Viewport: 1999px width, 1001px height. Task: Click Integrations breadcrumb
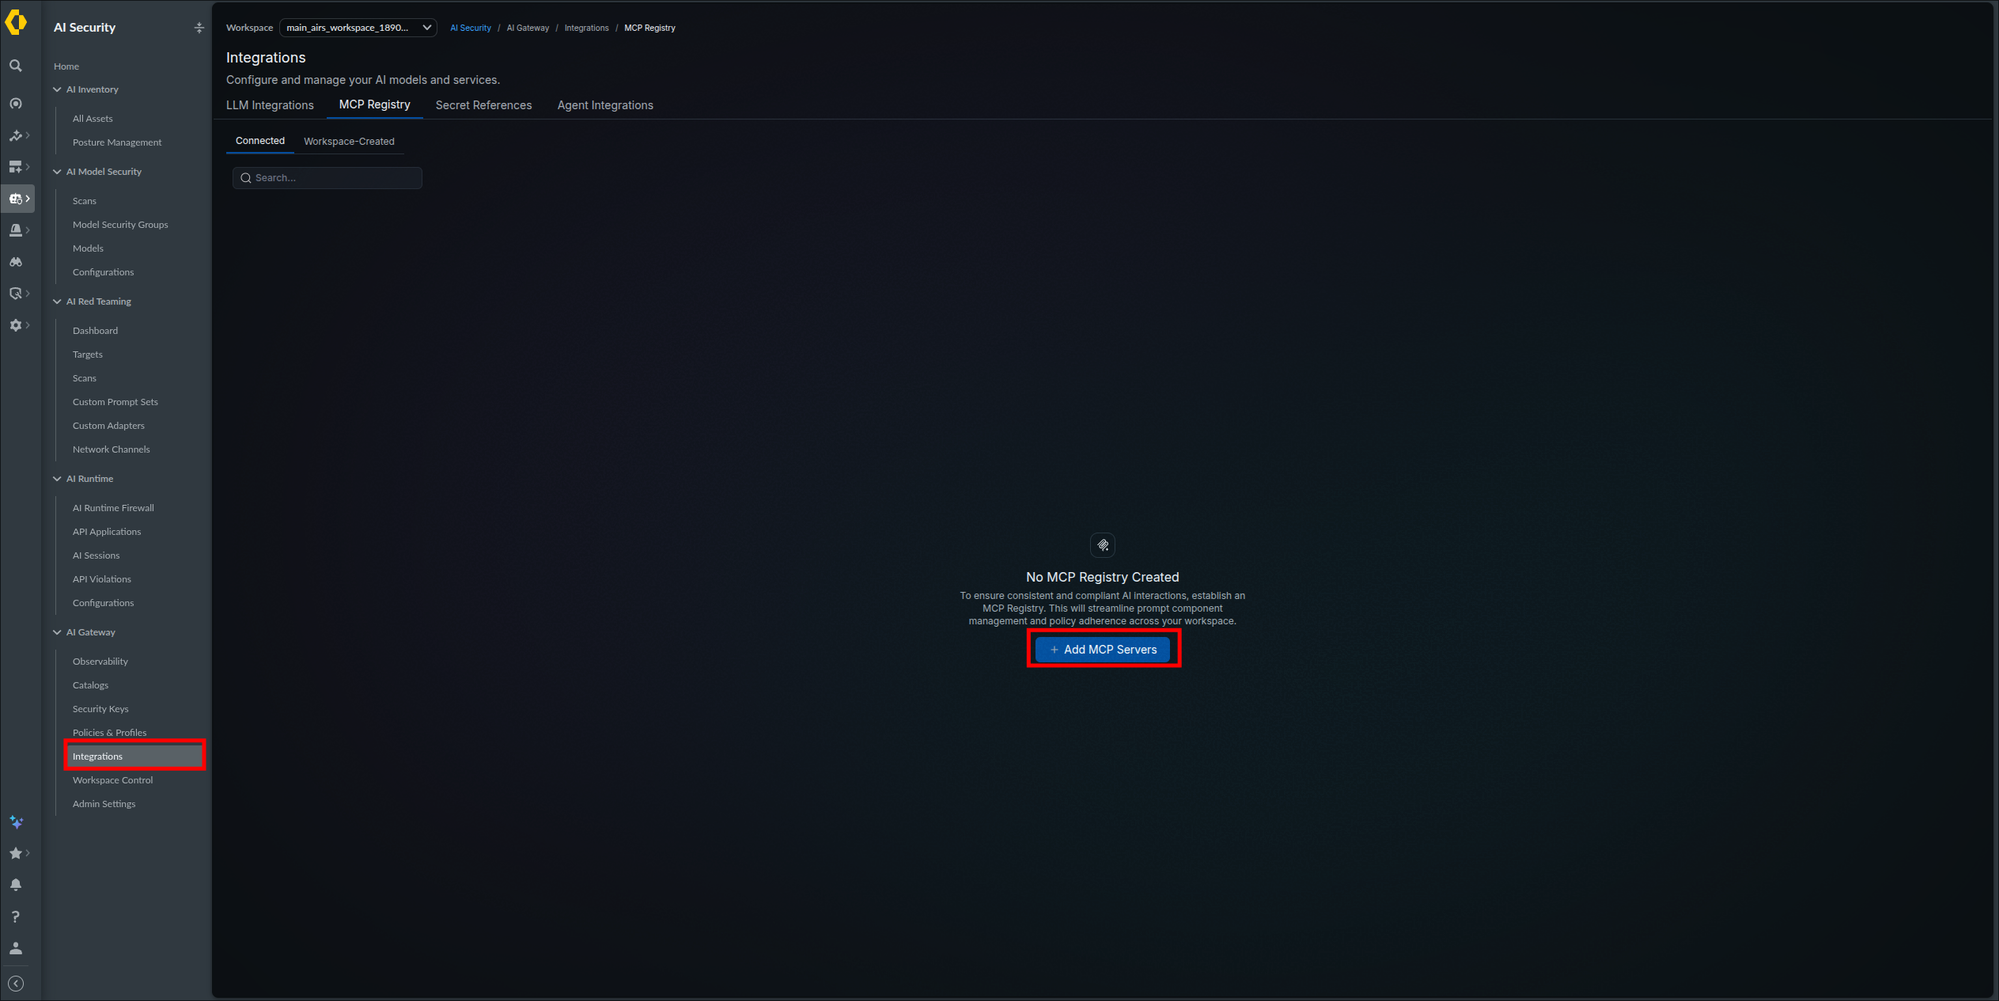point(587,28)
